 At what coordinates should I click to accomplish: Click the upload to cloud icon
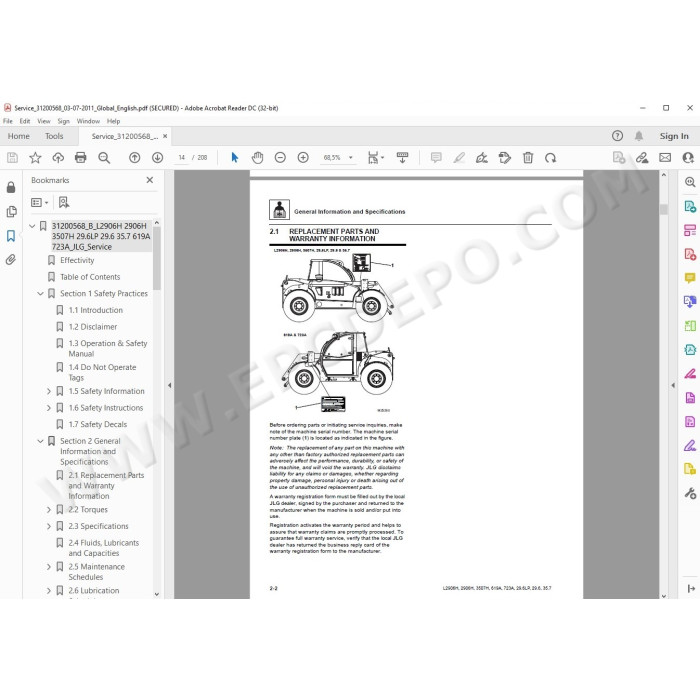(58, 158)
